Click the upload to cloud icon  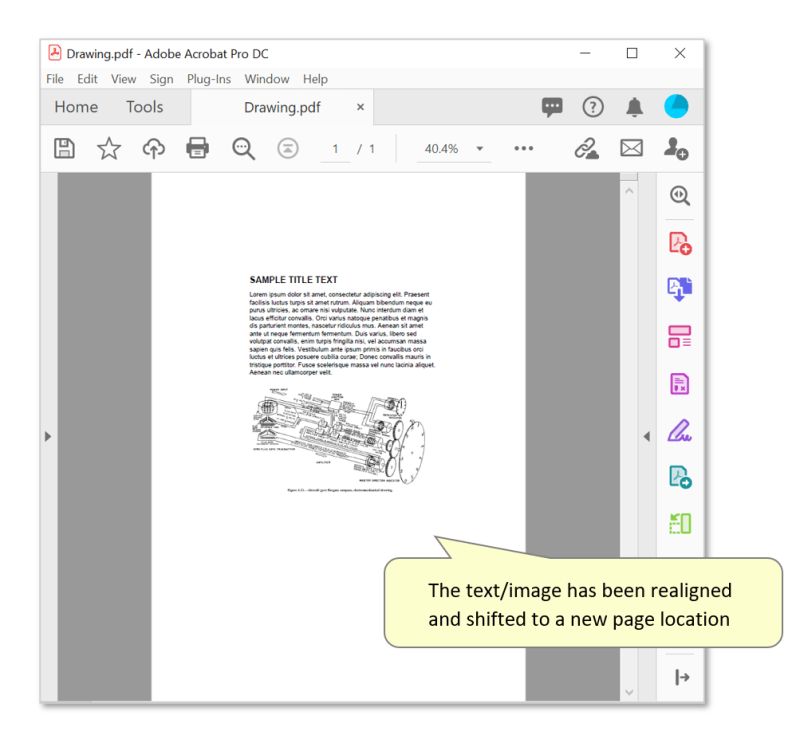point(153,147)
